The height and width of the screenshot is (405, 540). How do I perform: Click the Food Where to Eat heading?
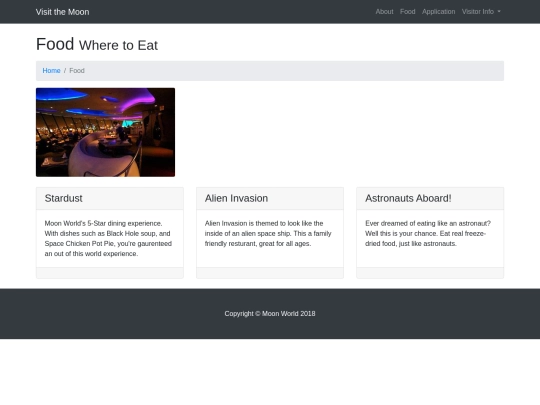(x=97, y=44)
